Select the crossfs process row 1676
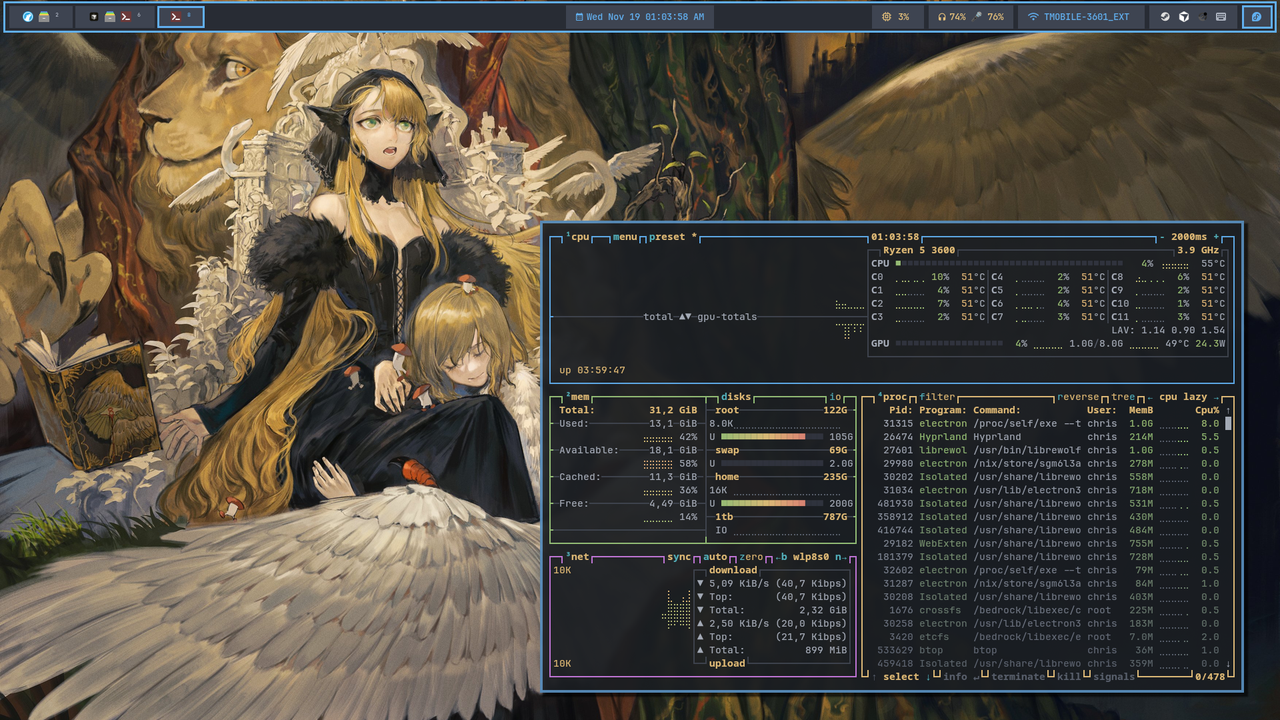The height and width of the screenshot is (720, 1280). coord(1045,610)
